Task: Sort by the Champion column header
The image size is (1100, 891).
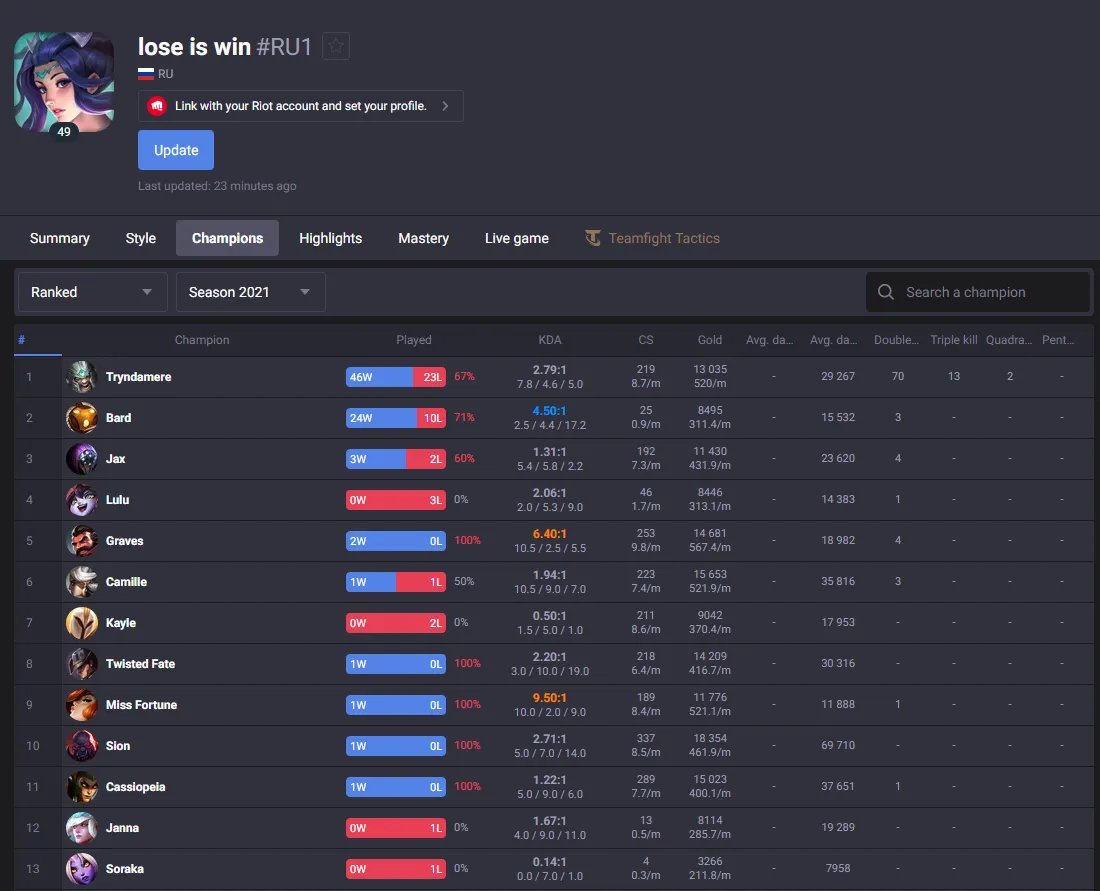Action: click(202, 340)
